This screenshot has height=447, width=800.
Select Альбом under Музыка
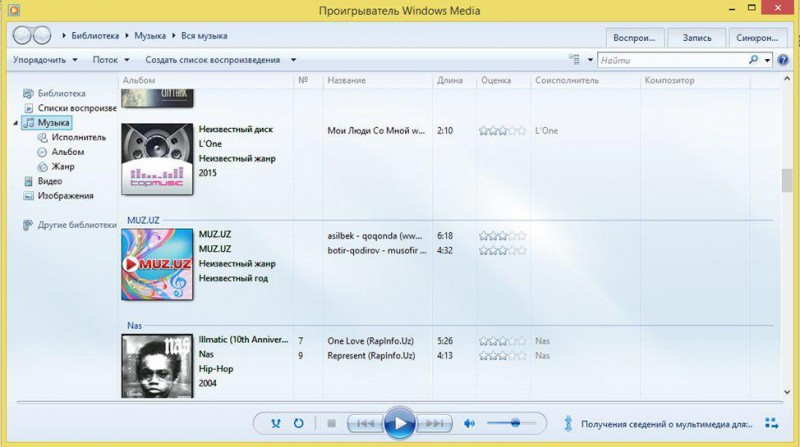(x=61, y=152)
